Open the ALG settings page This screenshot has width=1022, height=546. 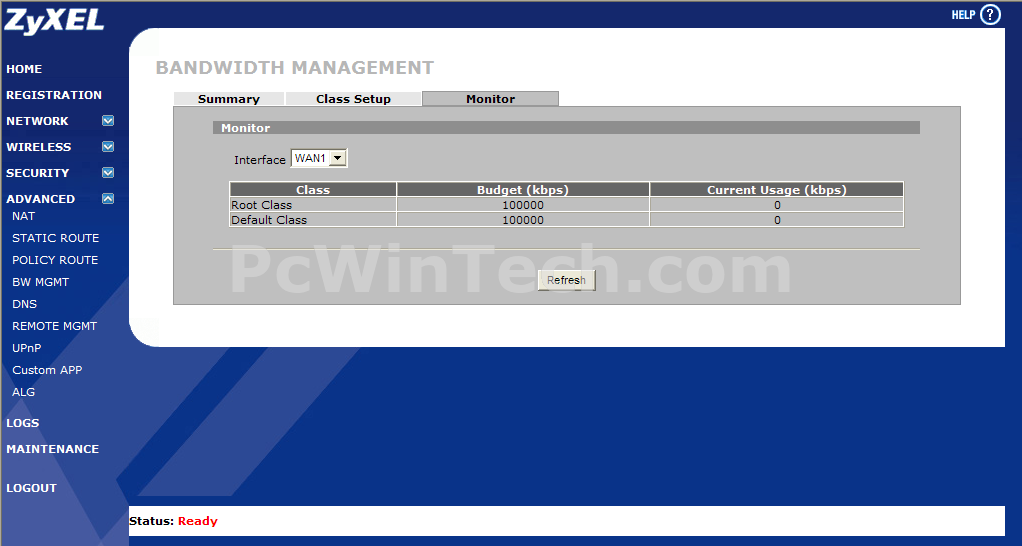(x=23, y=392)
